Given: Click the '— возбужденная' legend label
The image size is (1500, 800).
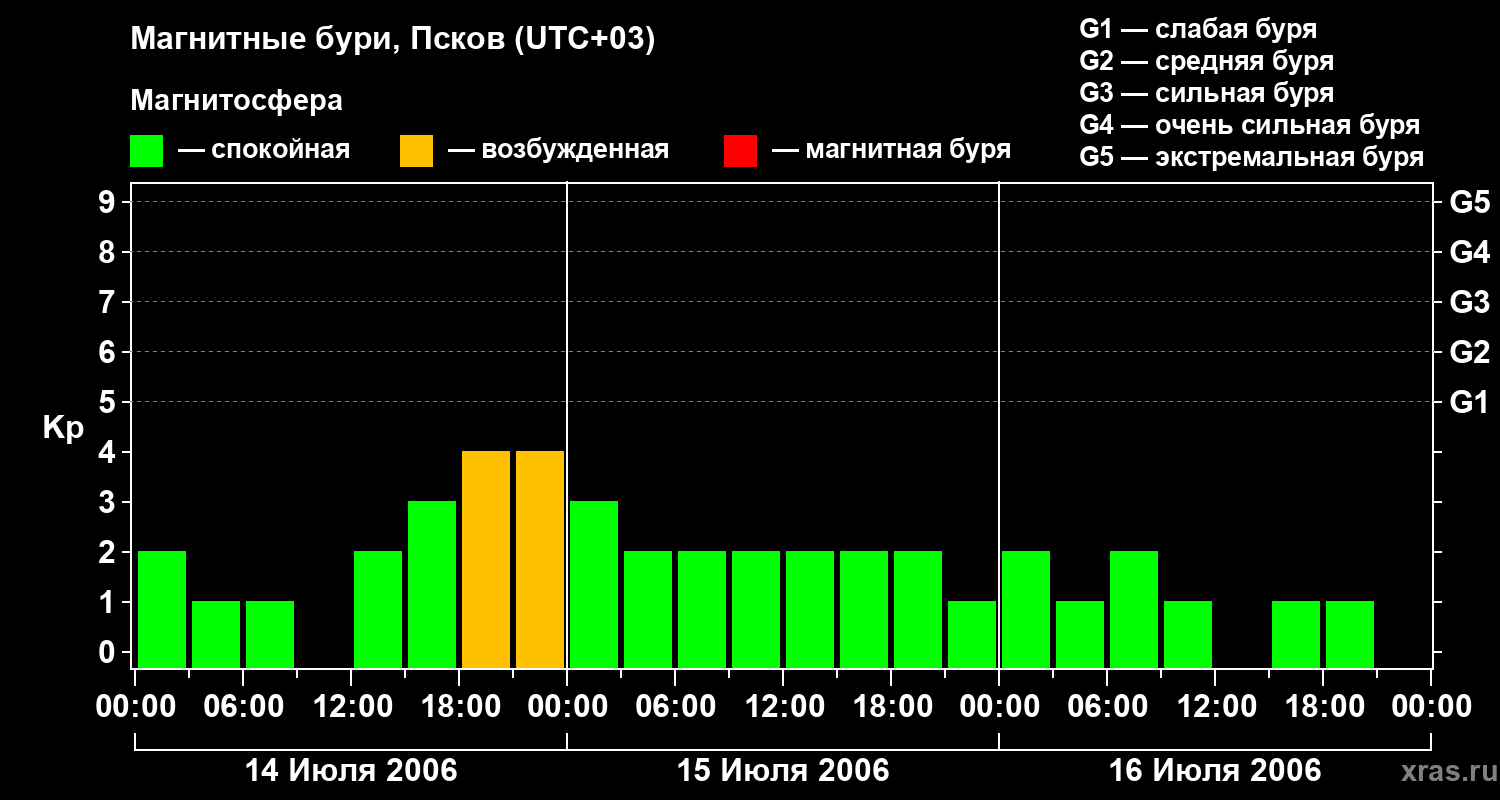Looking at the screenshot, I should [x=558, y=150].
